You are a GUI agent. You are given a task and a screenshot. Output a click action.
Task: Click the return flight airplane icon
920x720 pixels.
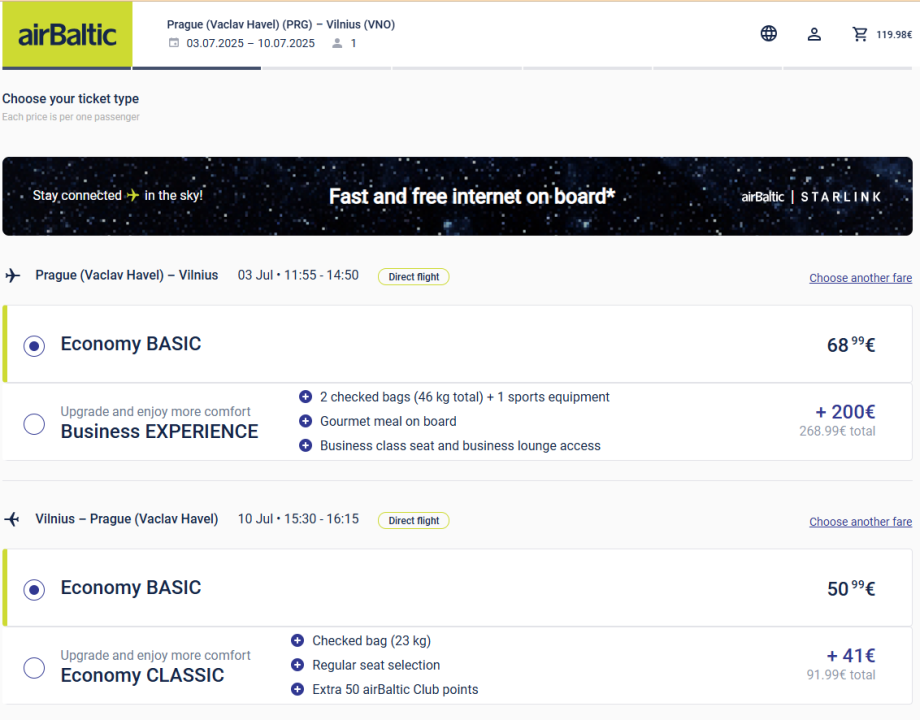coord(13,520)
